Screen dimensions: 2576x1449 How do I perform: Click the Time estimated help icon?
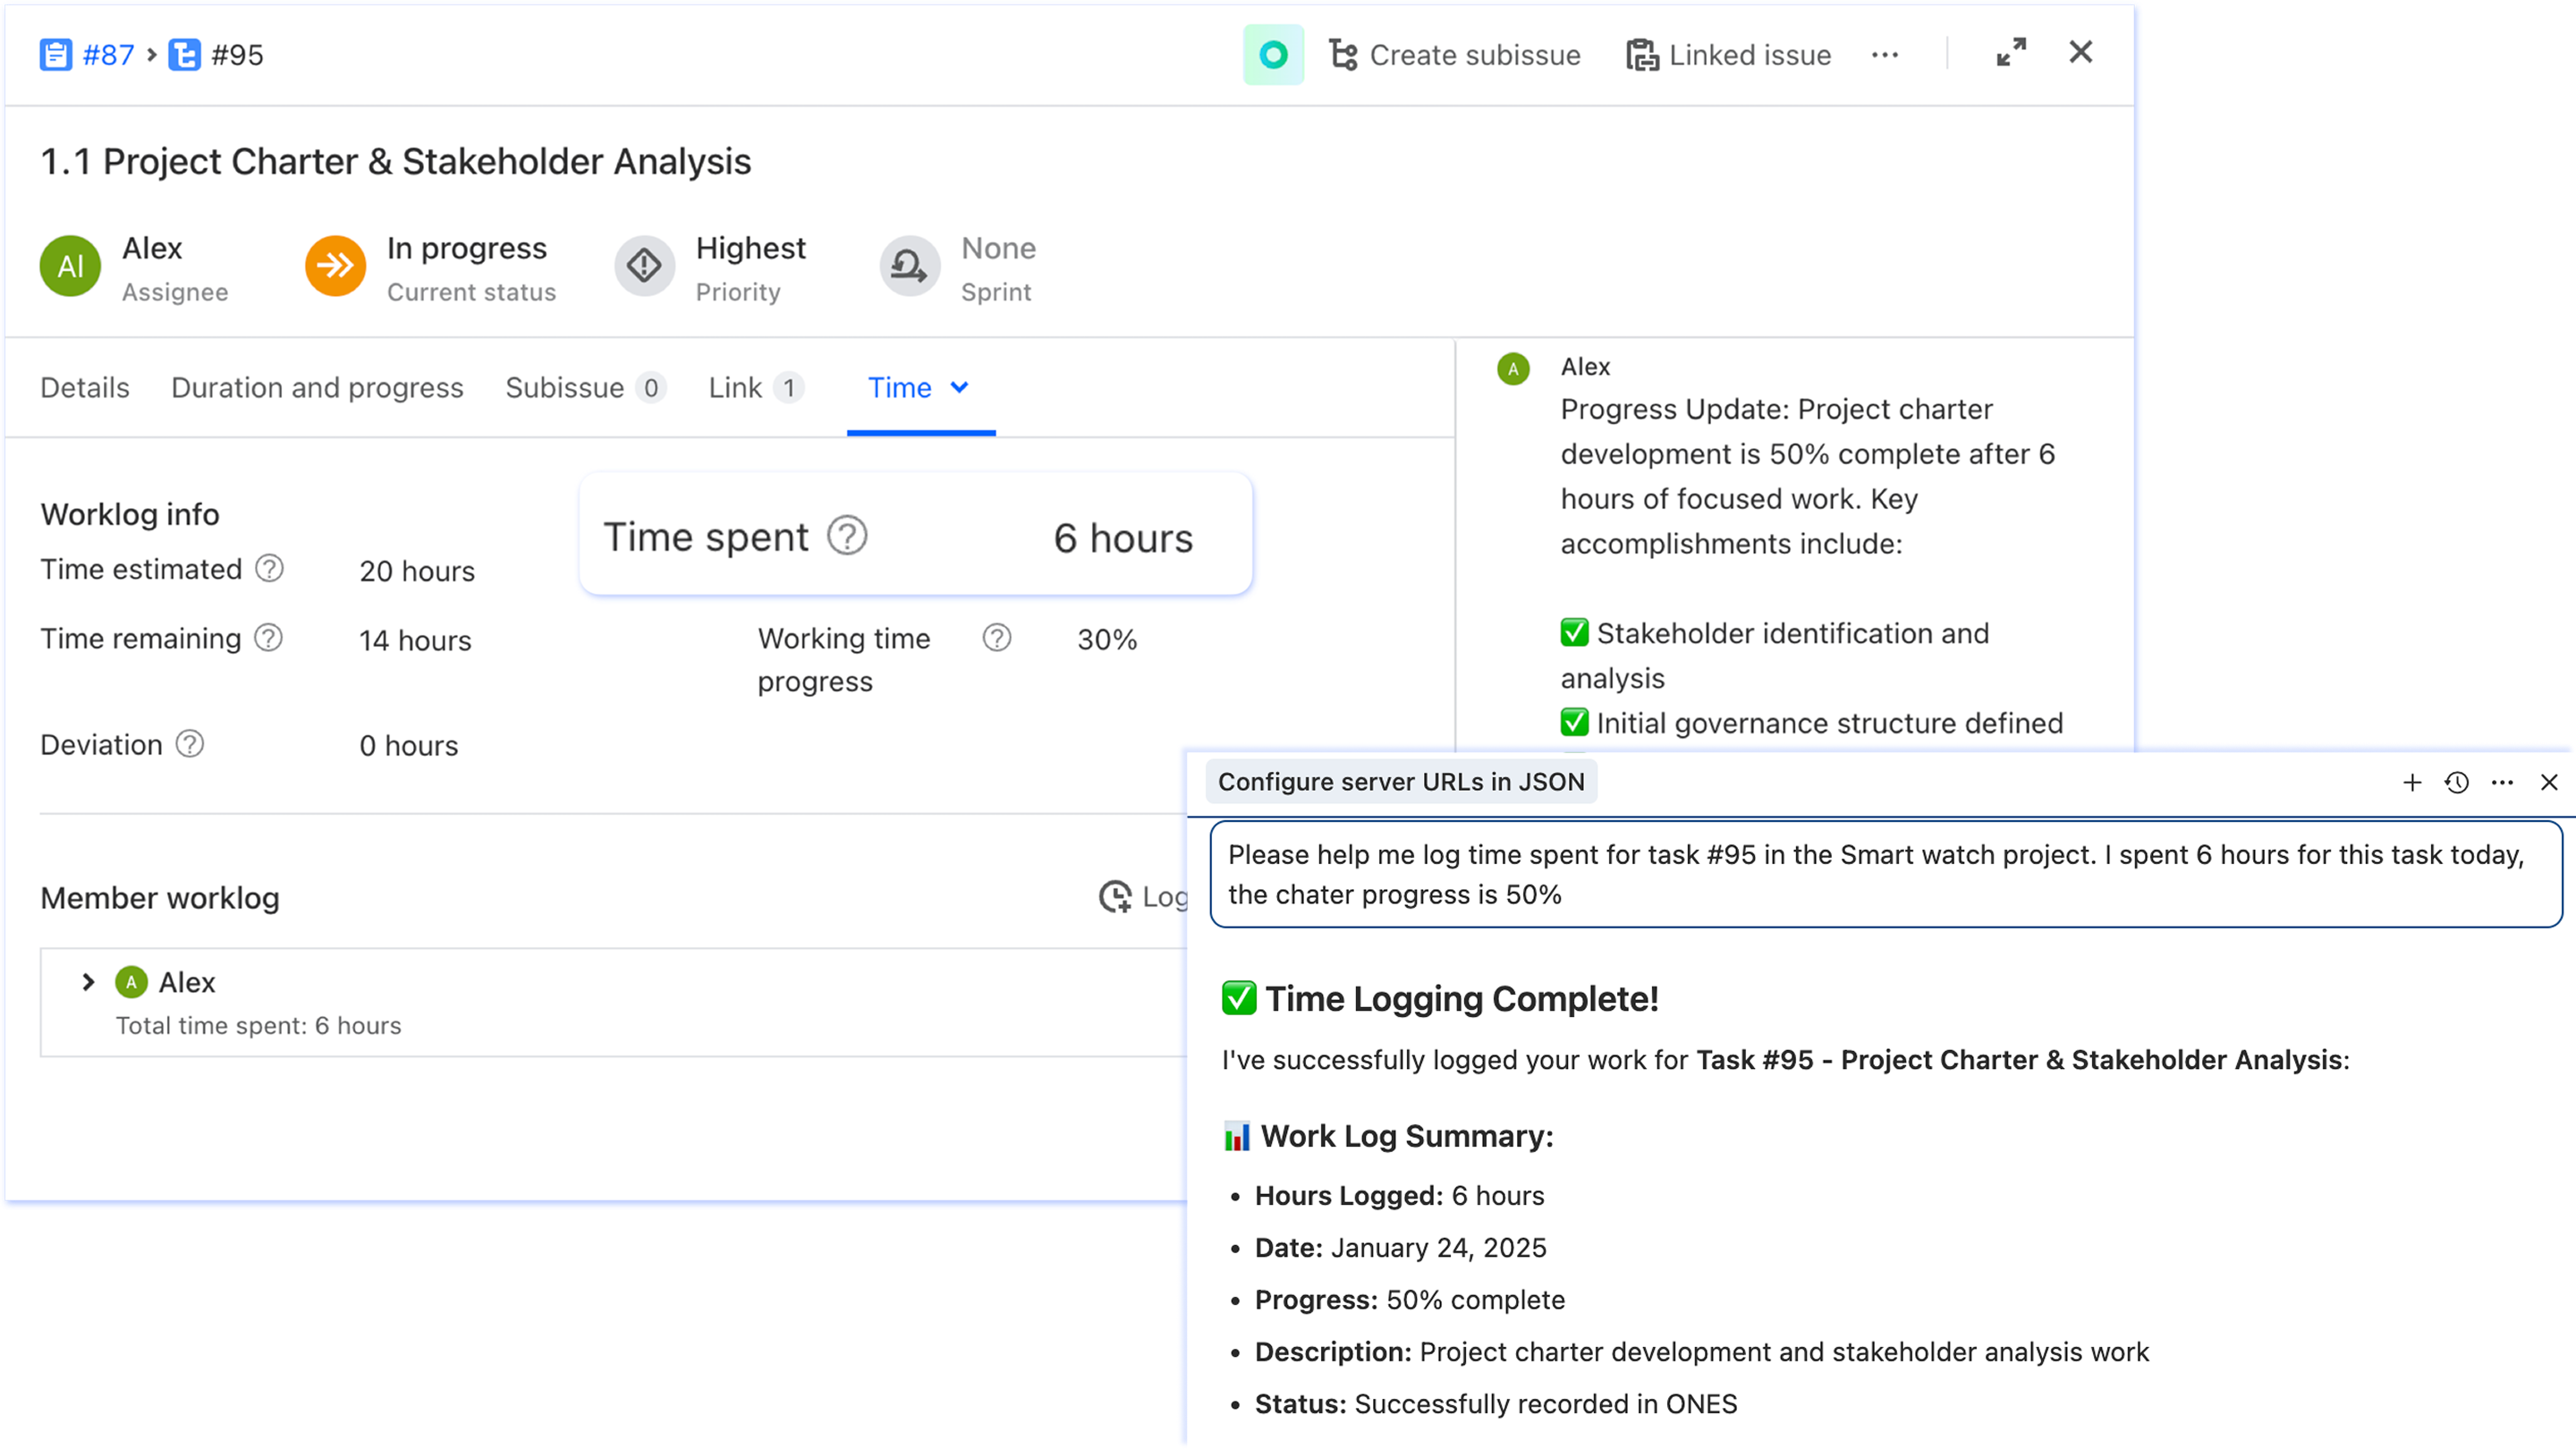[x=268, y=569]
